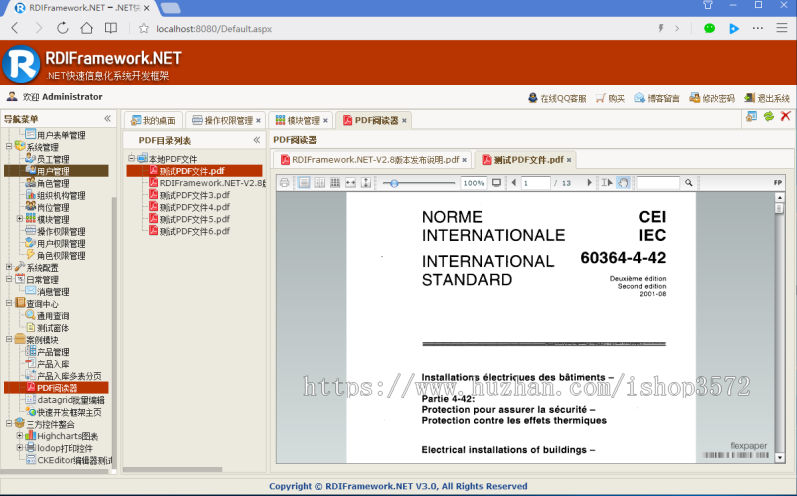797x496 pixels.
Task: Select the hand pan tool
Action: 623,182
